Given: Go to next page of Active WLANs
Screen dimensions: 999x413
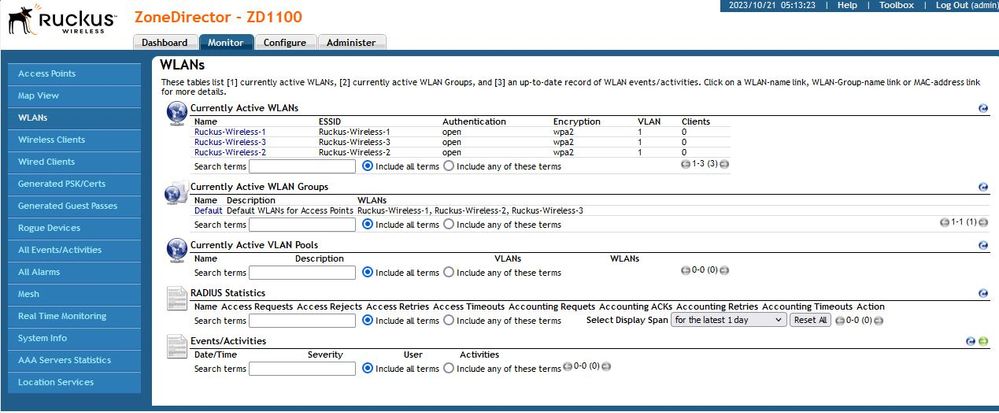Looking at the screenshot, I should (724, 164).
